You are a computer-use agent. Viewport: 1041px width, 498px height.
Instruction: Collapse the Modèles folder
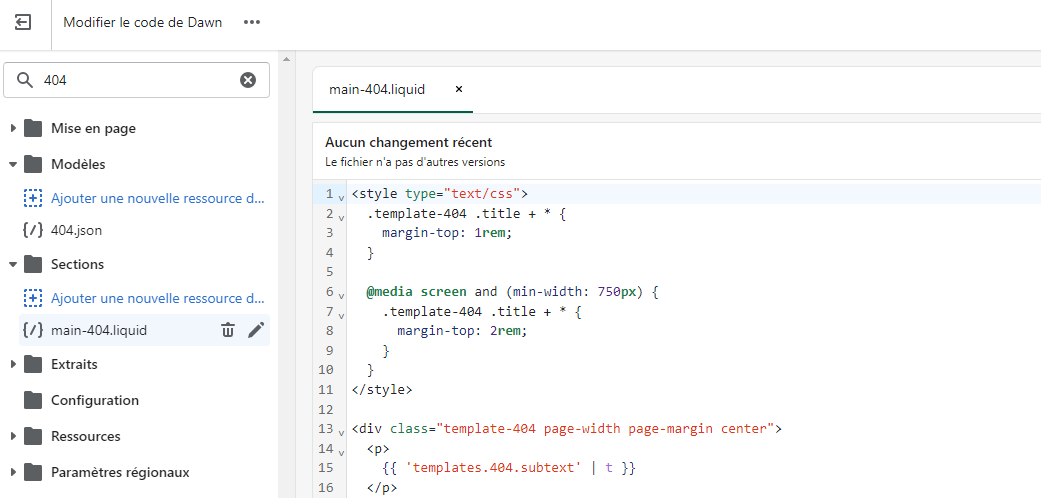click(13, 164)
